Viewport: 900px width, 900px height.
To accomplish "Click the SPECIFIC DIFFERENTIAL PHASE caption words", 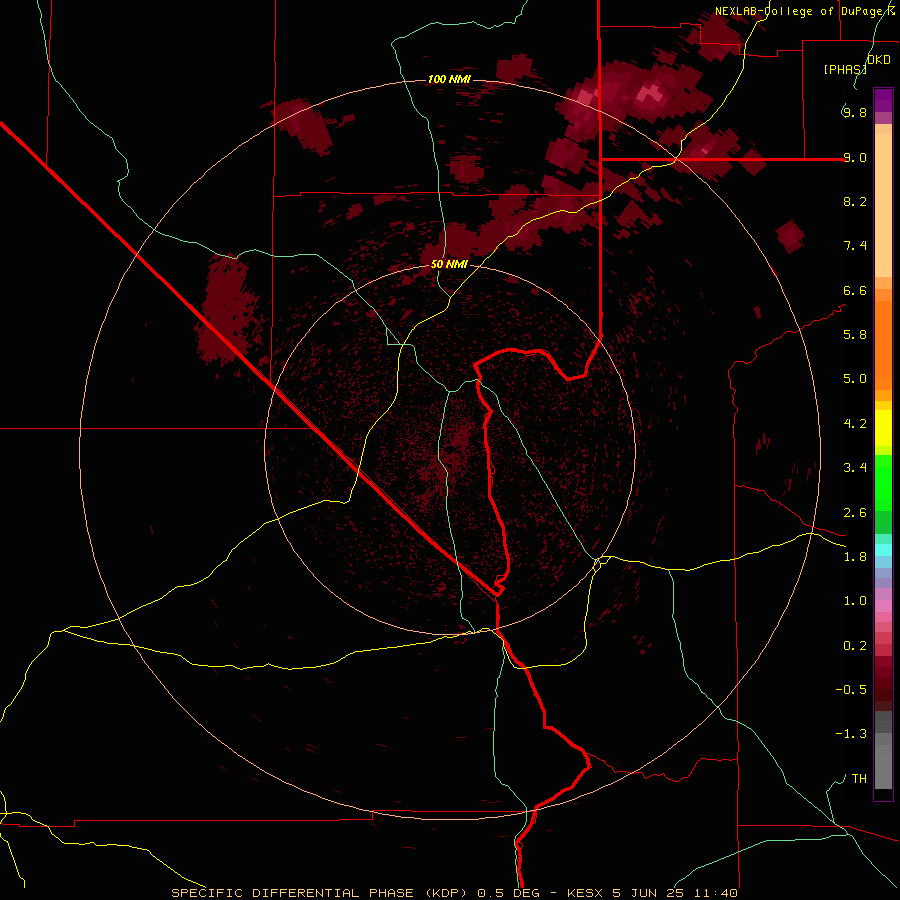I will click(292, 893).
